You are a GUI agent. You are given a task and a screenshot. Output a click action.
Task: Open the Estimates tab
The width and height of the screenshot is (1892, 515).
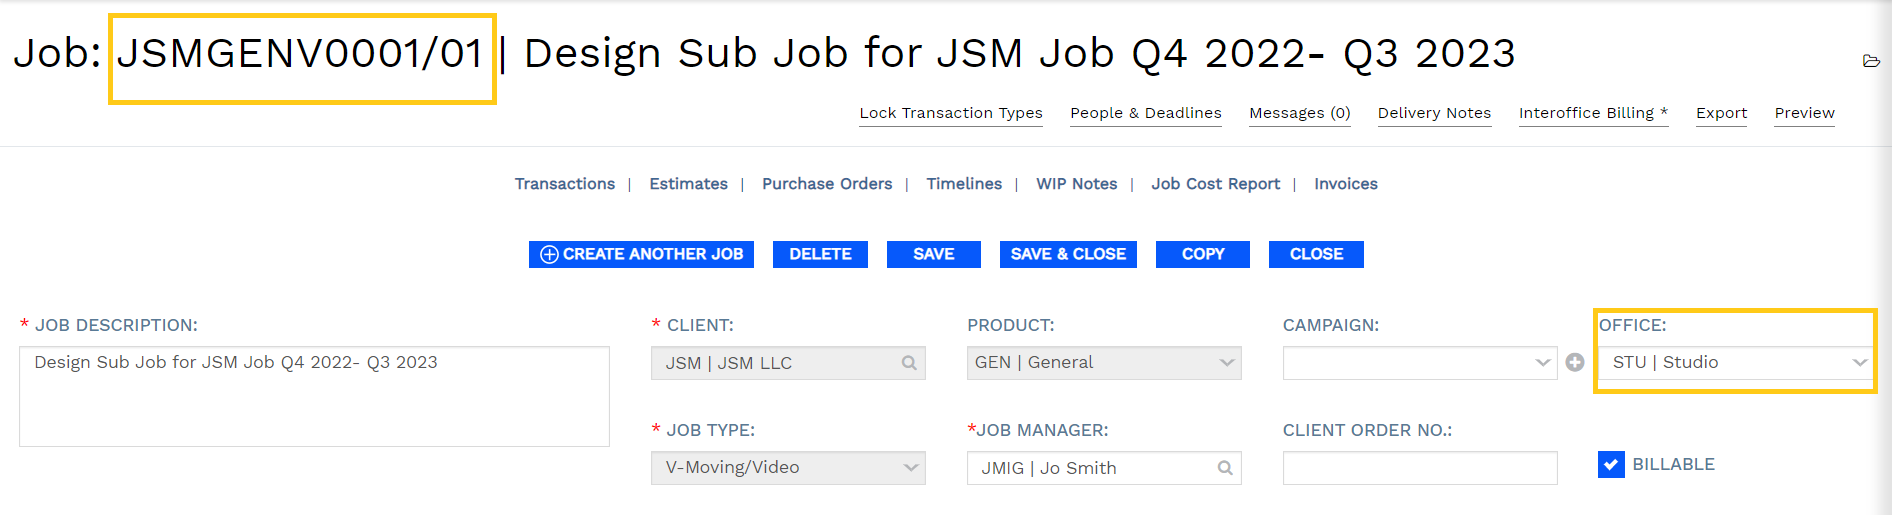coord(688,184)
